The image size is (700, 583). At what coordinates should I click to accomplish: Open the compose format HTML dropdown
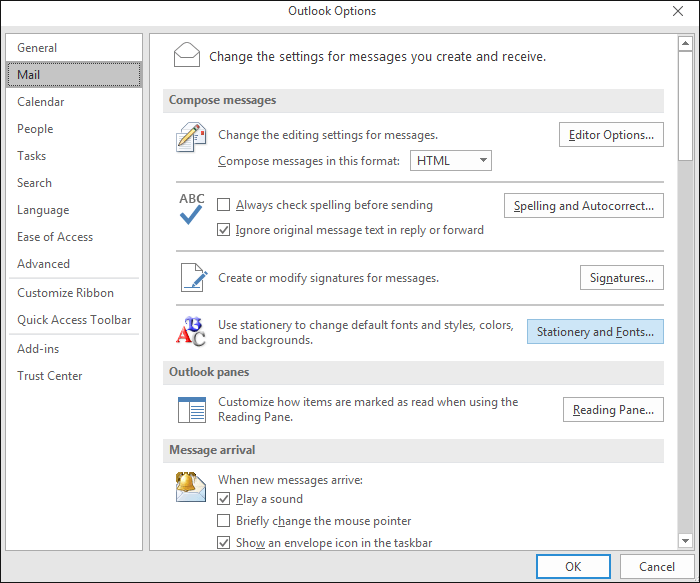(451, 161)
